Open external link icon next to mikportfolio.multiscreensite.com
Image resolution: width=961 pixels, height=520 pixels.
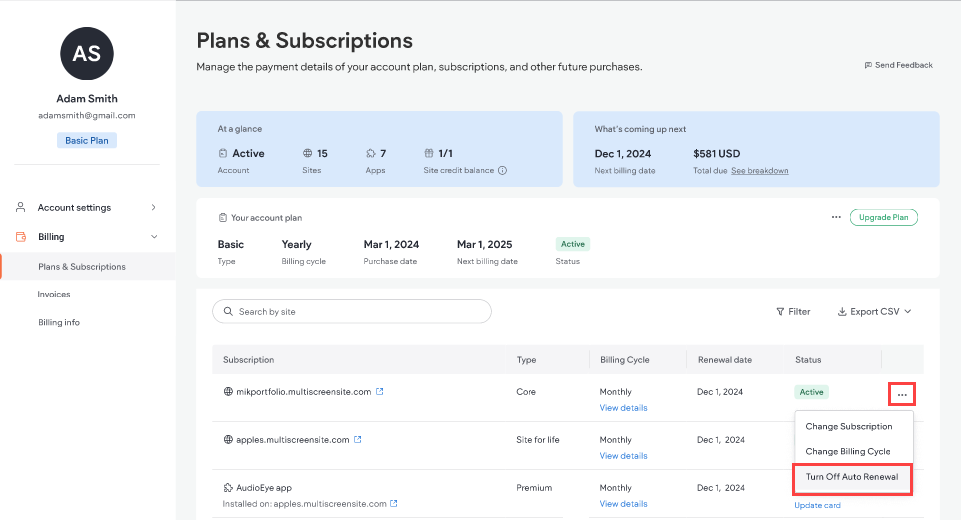point(380,392)
